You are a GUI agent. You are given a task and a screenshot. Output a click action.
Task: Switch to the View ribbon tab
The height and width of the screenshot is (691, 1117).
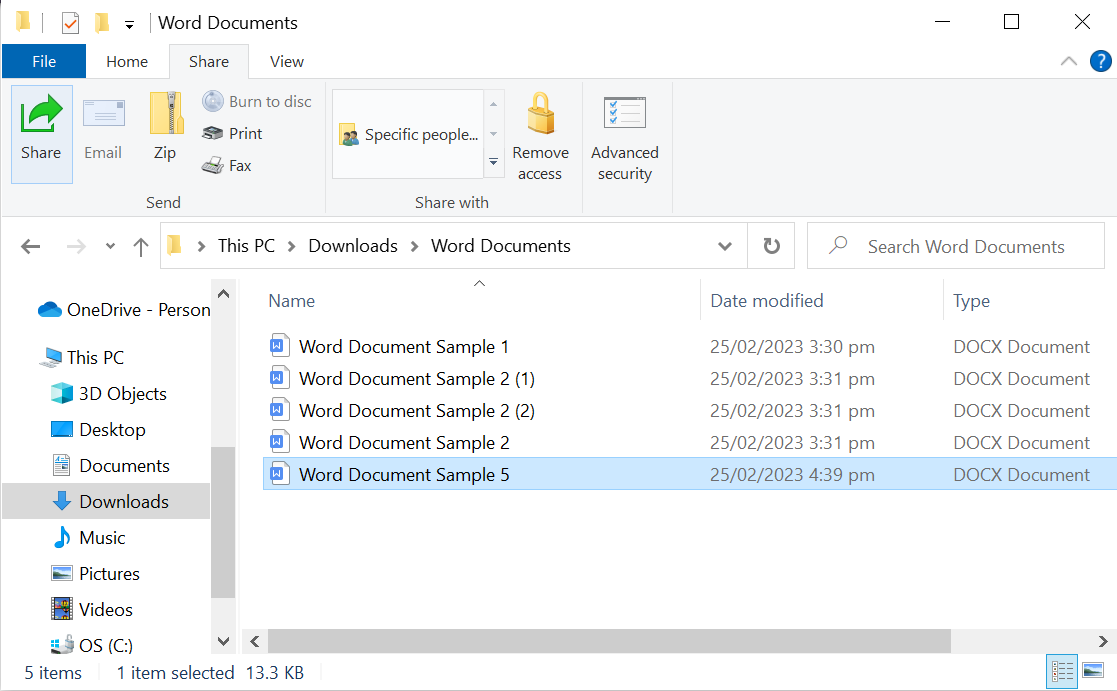285,61
